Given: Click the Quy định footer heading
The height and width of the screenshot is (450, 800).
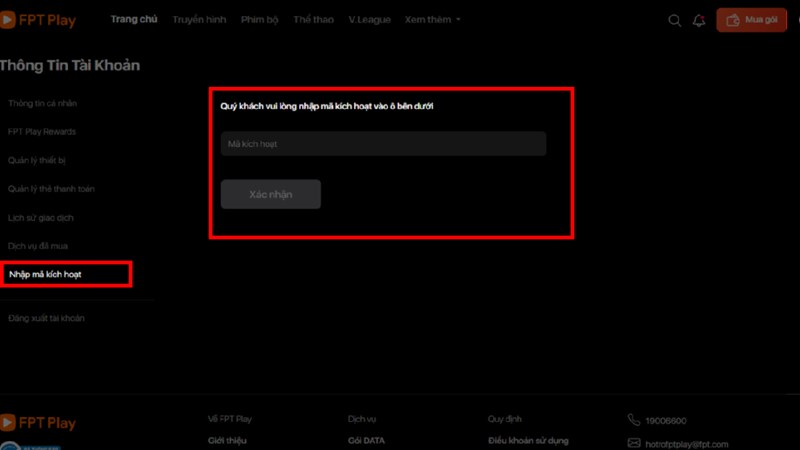Looking at the screenshot, I should [x=505, y=419].
